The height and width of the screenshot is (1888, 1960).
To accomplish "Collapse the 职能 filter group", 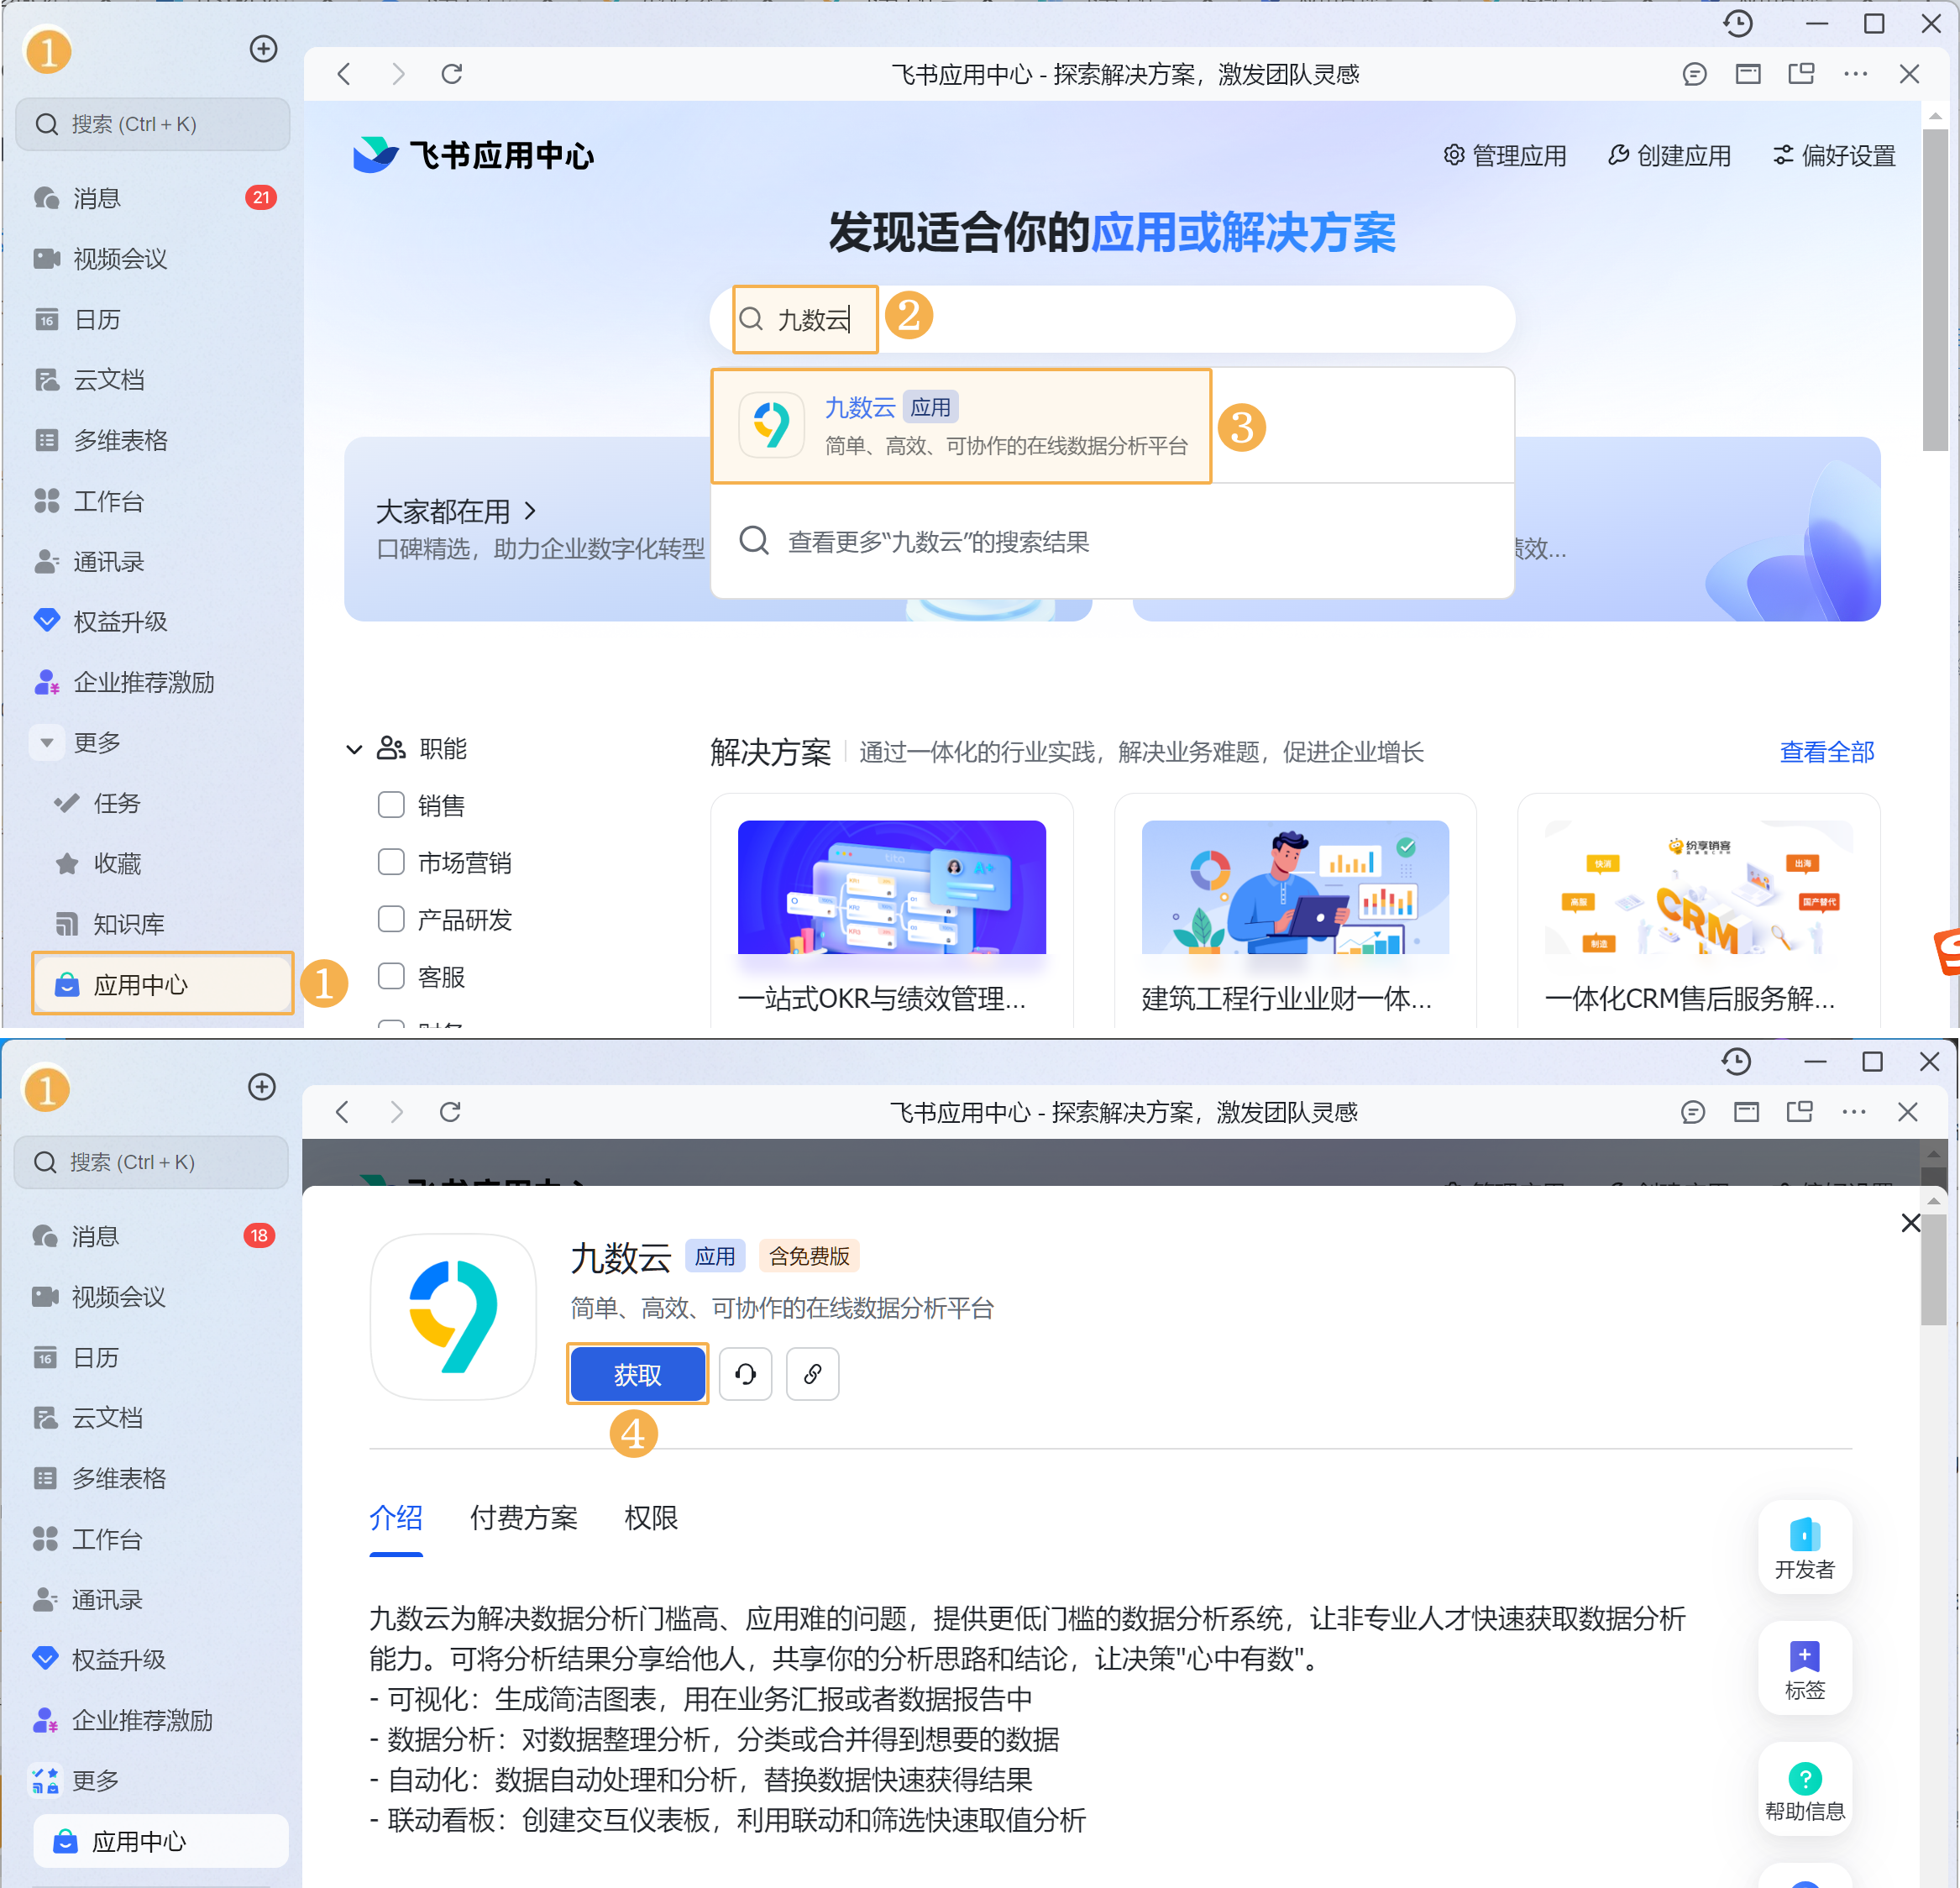I will click(354, 750).
